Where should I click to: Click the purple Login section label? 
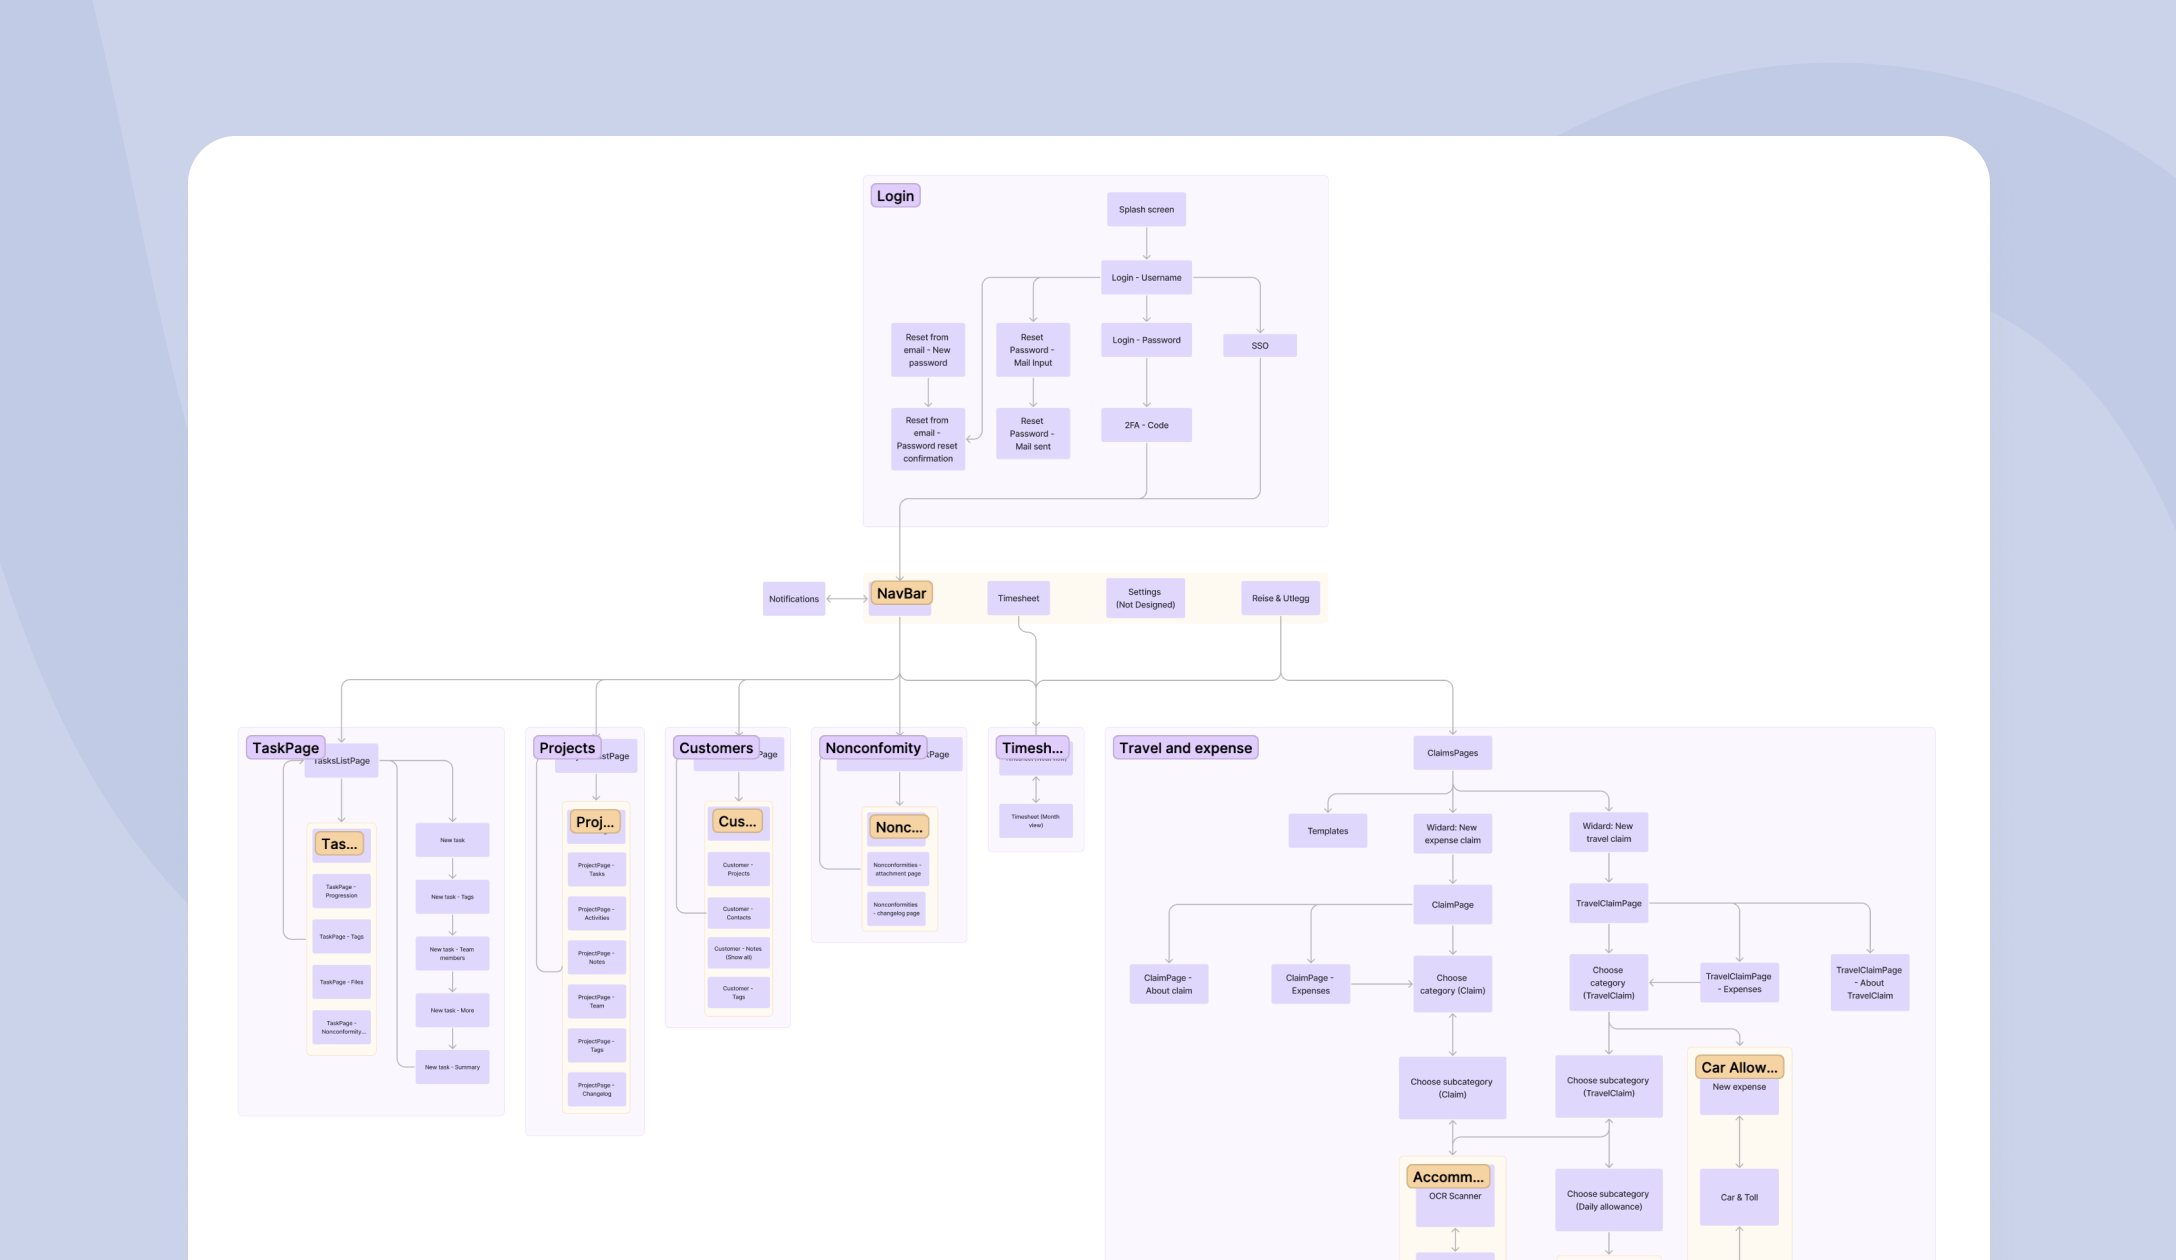[x=895, y=196]
